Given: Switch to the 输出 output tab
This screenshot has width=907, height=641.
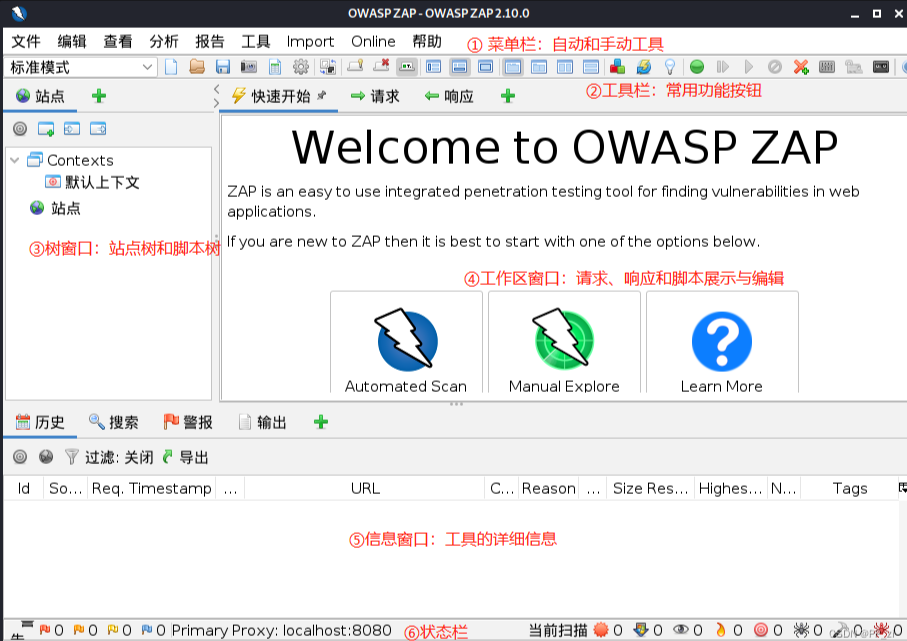Looking at the screenshot, I should [x=263, y=422].
